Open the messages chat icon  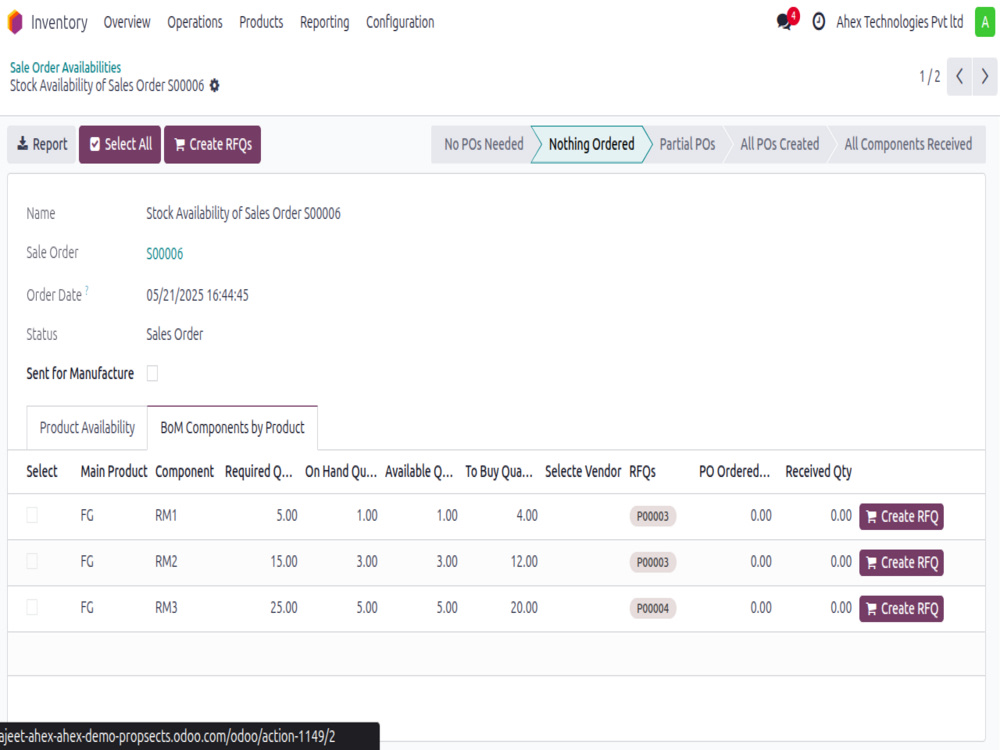pyautogui.click(x=786, y=21)
